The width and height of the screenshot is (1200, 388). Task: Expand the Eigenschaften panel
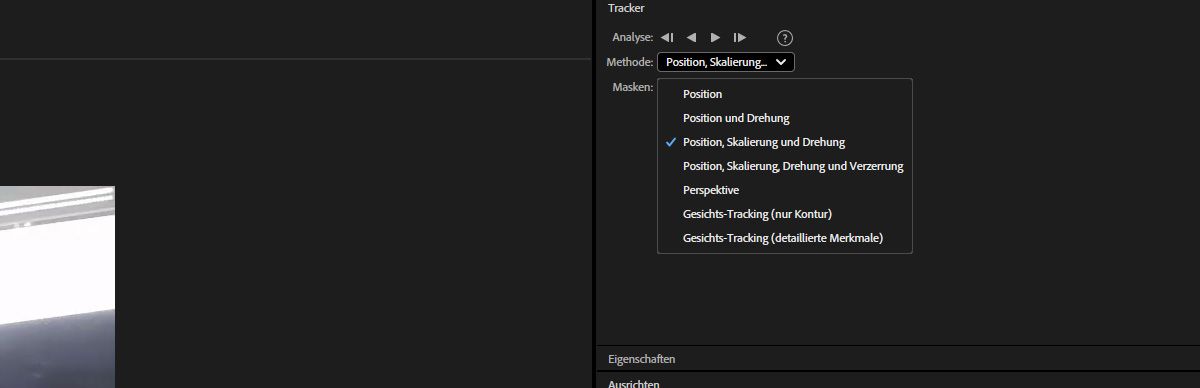(641, 359)
